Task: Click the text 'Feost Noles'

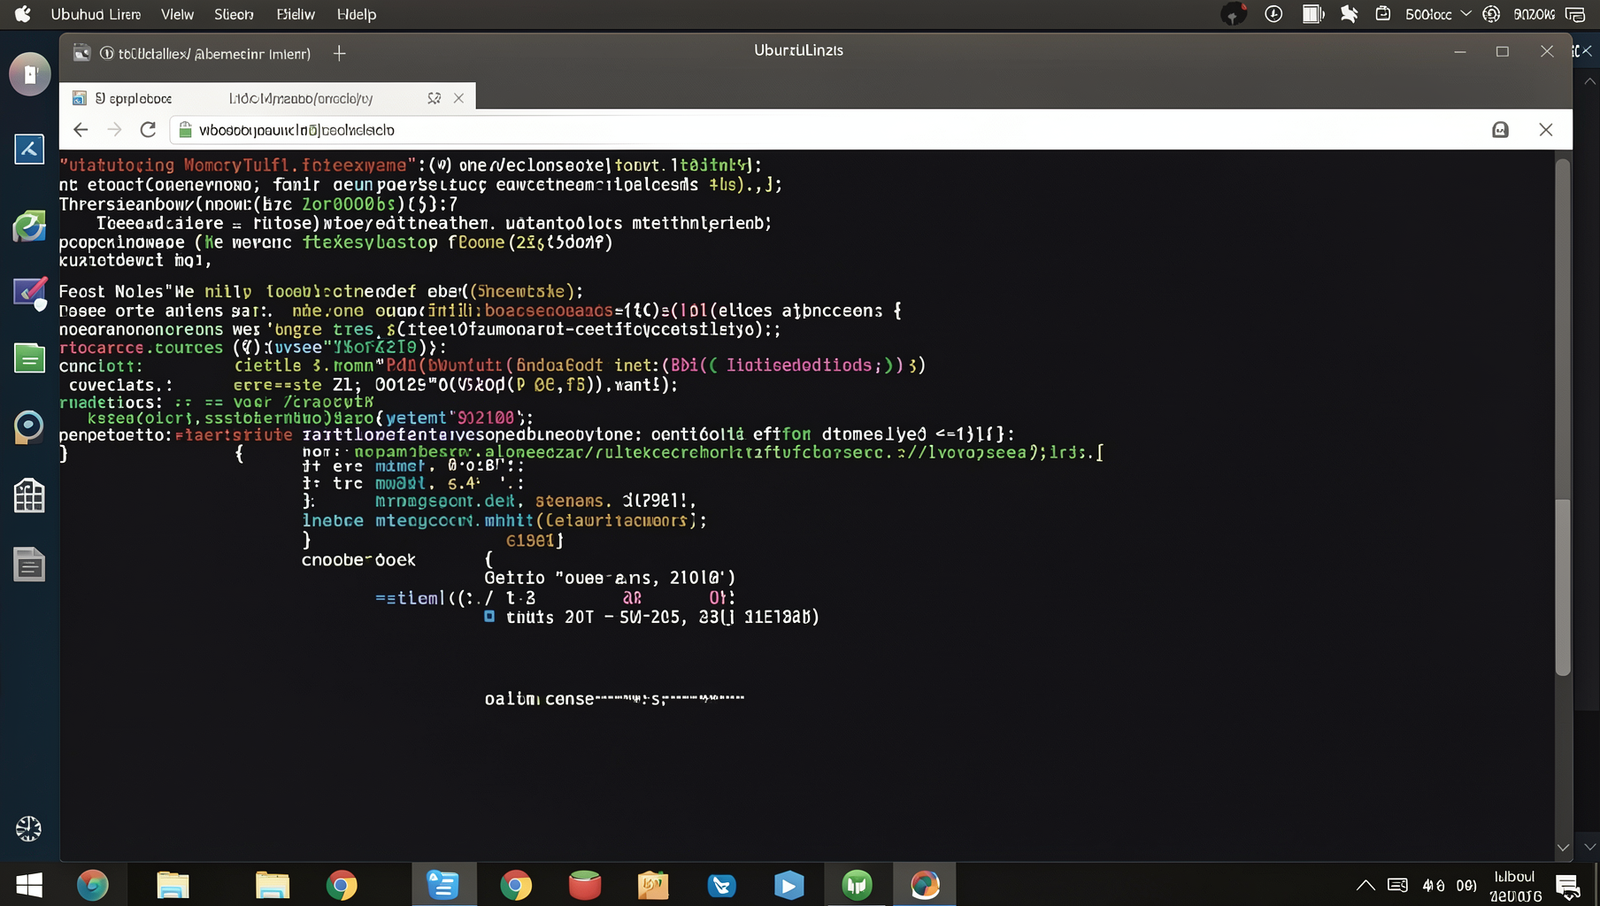Action: pos(110,291)
